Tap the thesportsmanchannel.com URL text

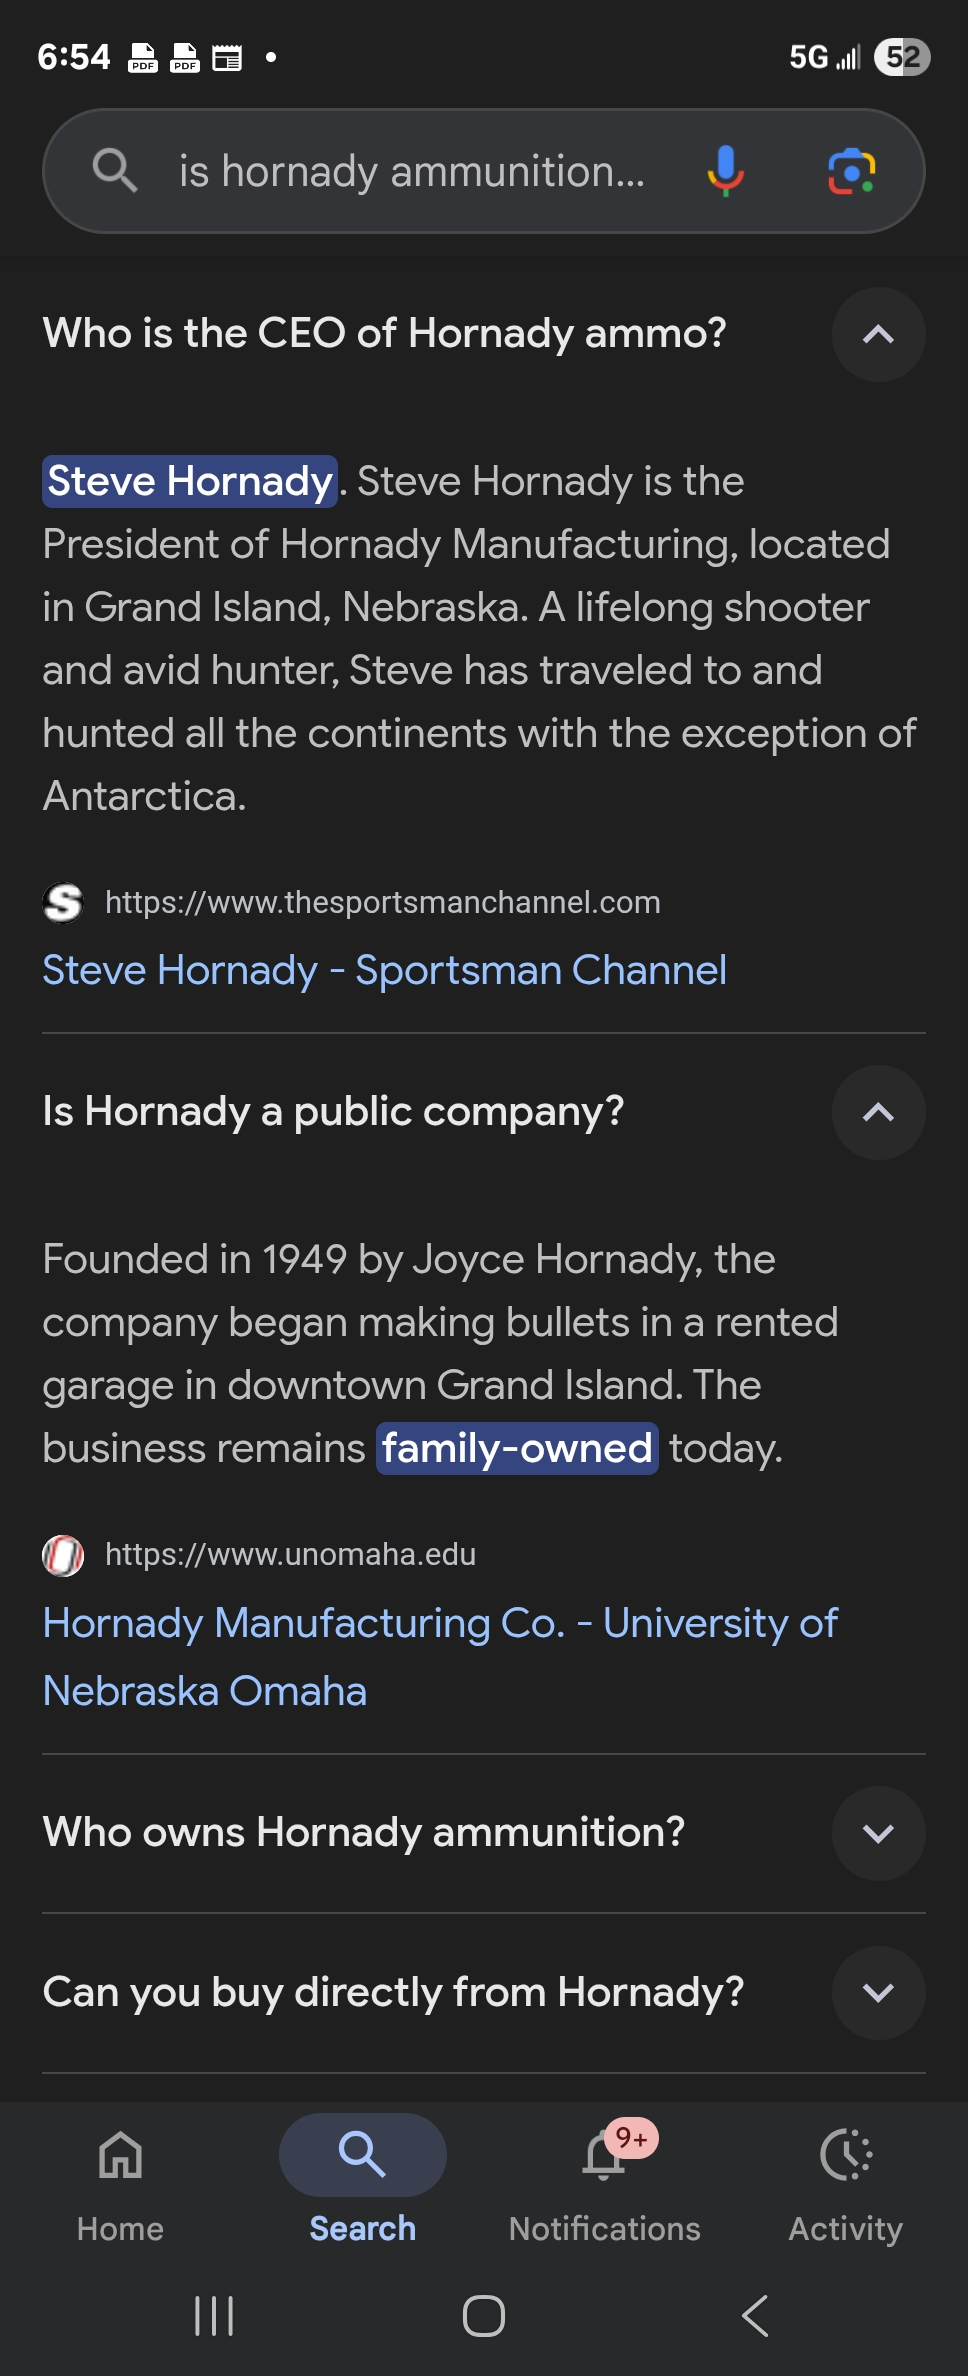pyautogui.click(x=382, y=902)
